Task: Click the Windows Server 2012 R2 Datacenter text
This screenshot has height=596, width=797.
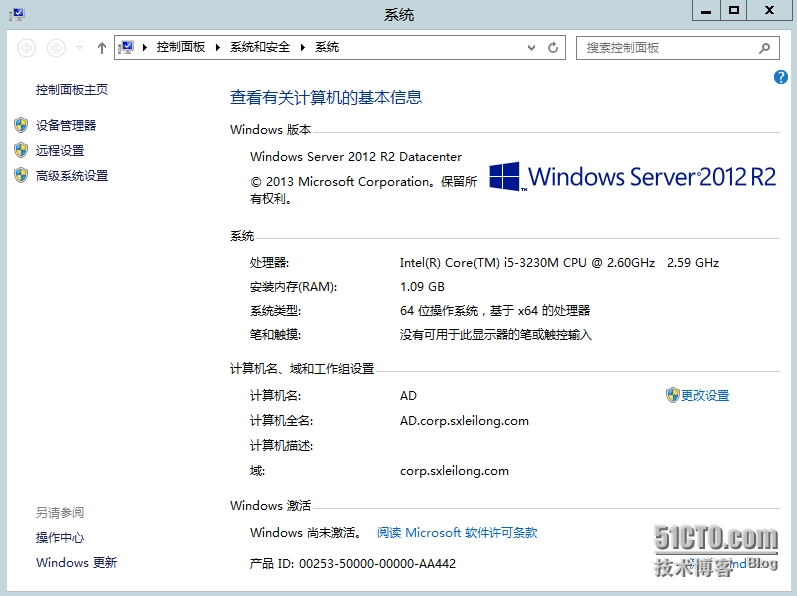Action: point(356,156)
